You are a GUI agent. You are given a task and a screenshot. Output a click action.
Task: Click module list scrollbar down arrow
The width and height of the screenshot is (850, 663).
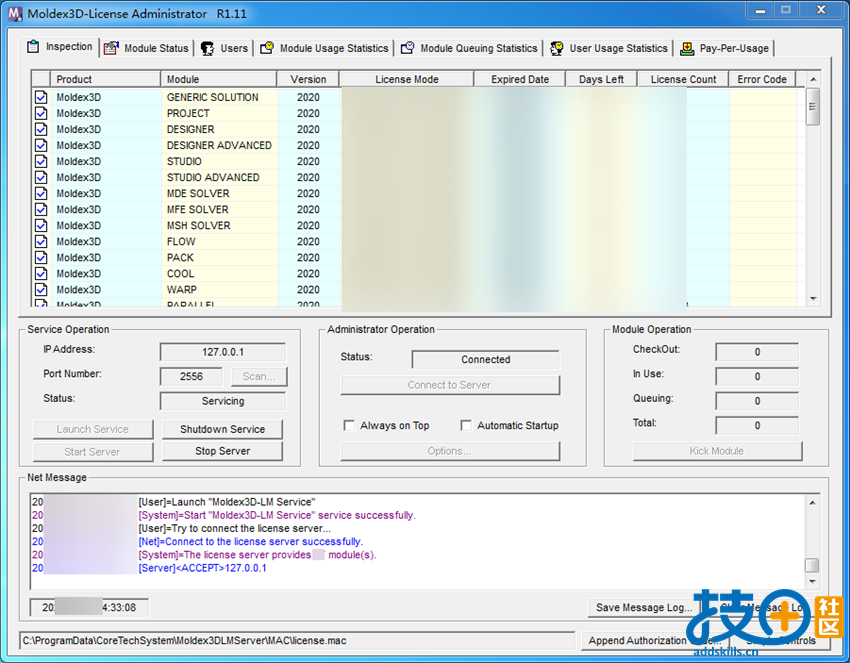[x=813, y=299]
